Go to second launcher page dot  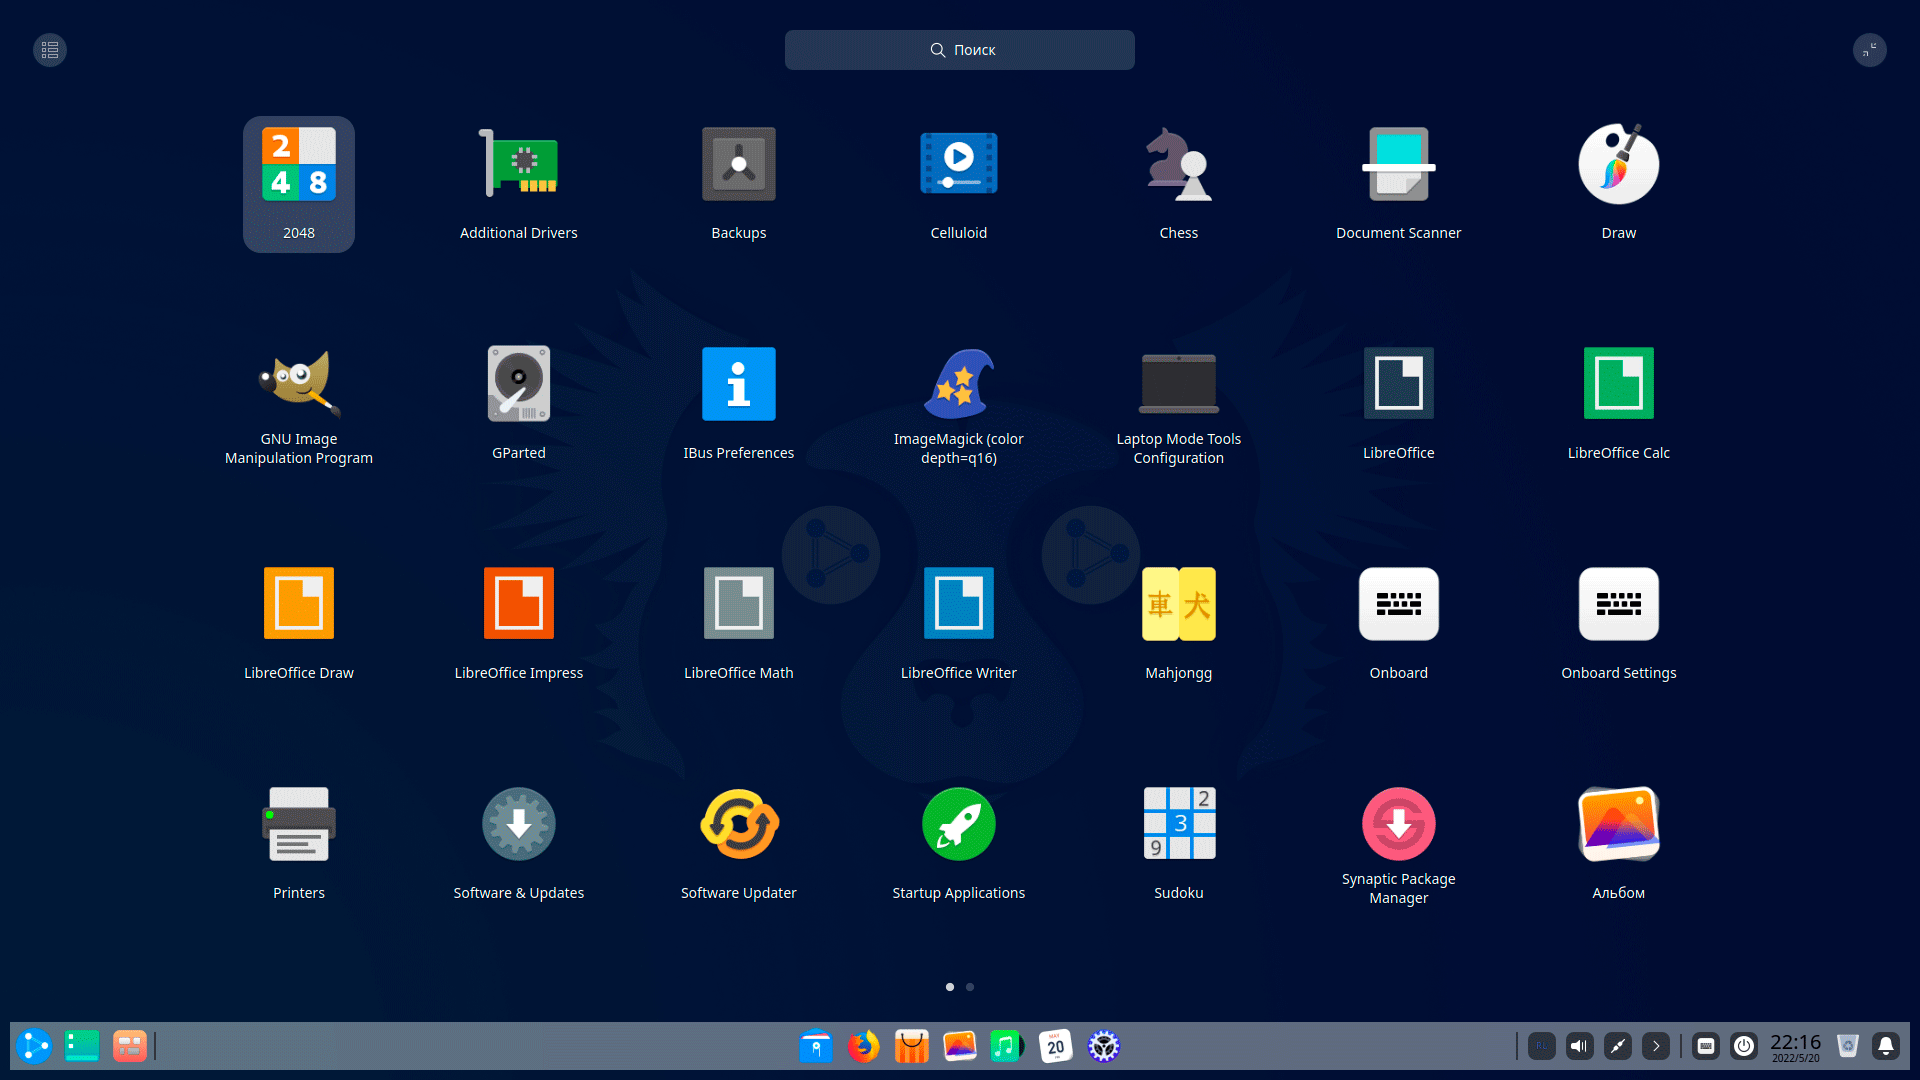[970, 987]
